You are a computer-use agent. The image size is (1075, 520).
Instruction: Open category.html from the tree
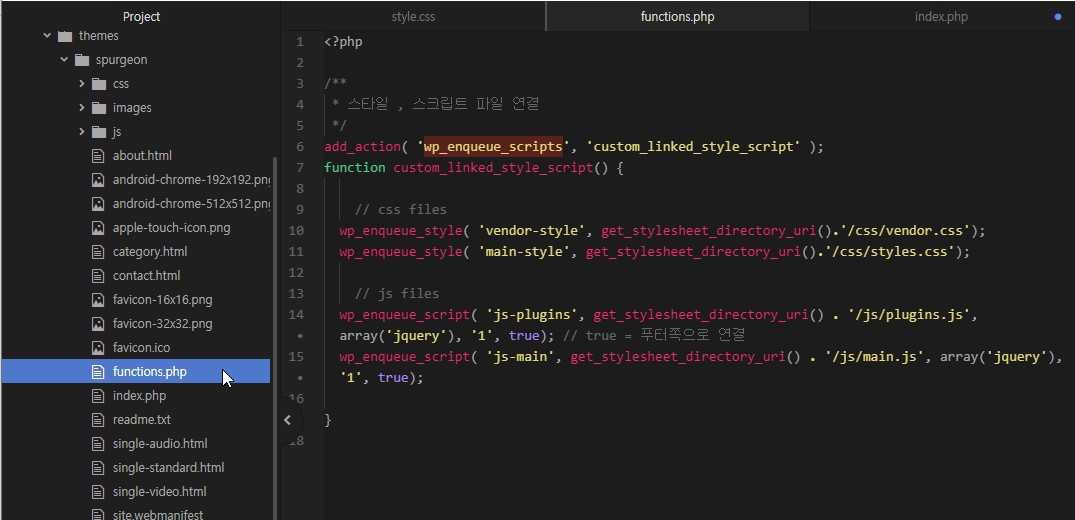[149, 252]
